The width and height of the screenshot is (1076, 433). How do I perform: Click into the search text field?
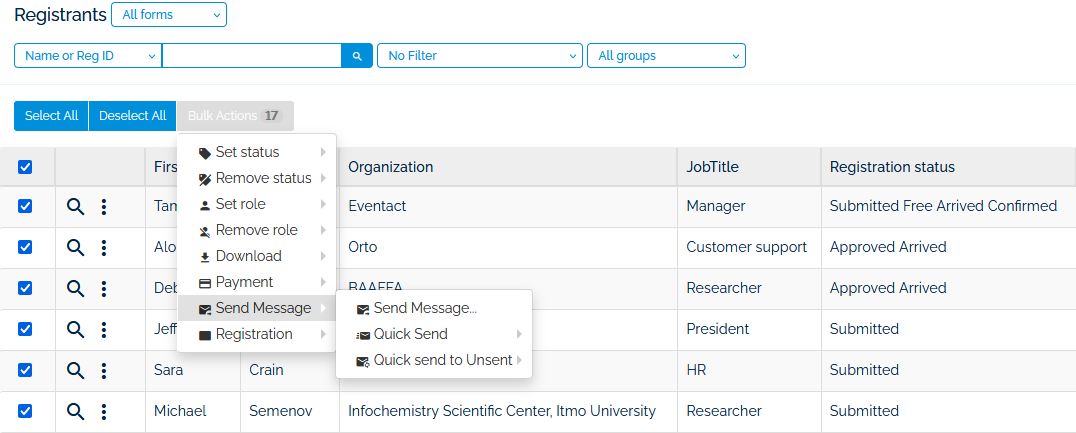[x=251, y=56]
